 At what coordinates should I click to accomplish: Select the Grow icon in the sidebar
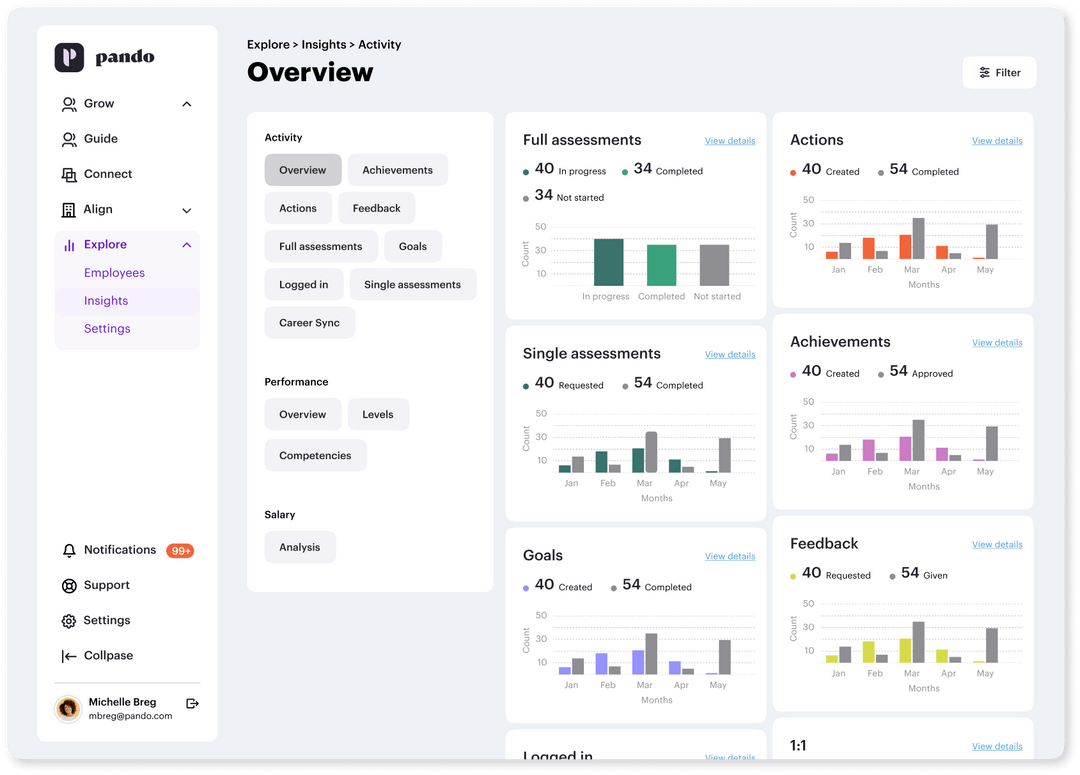tap(68, 103)
